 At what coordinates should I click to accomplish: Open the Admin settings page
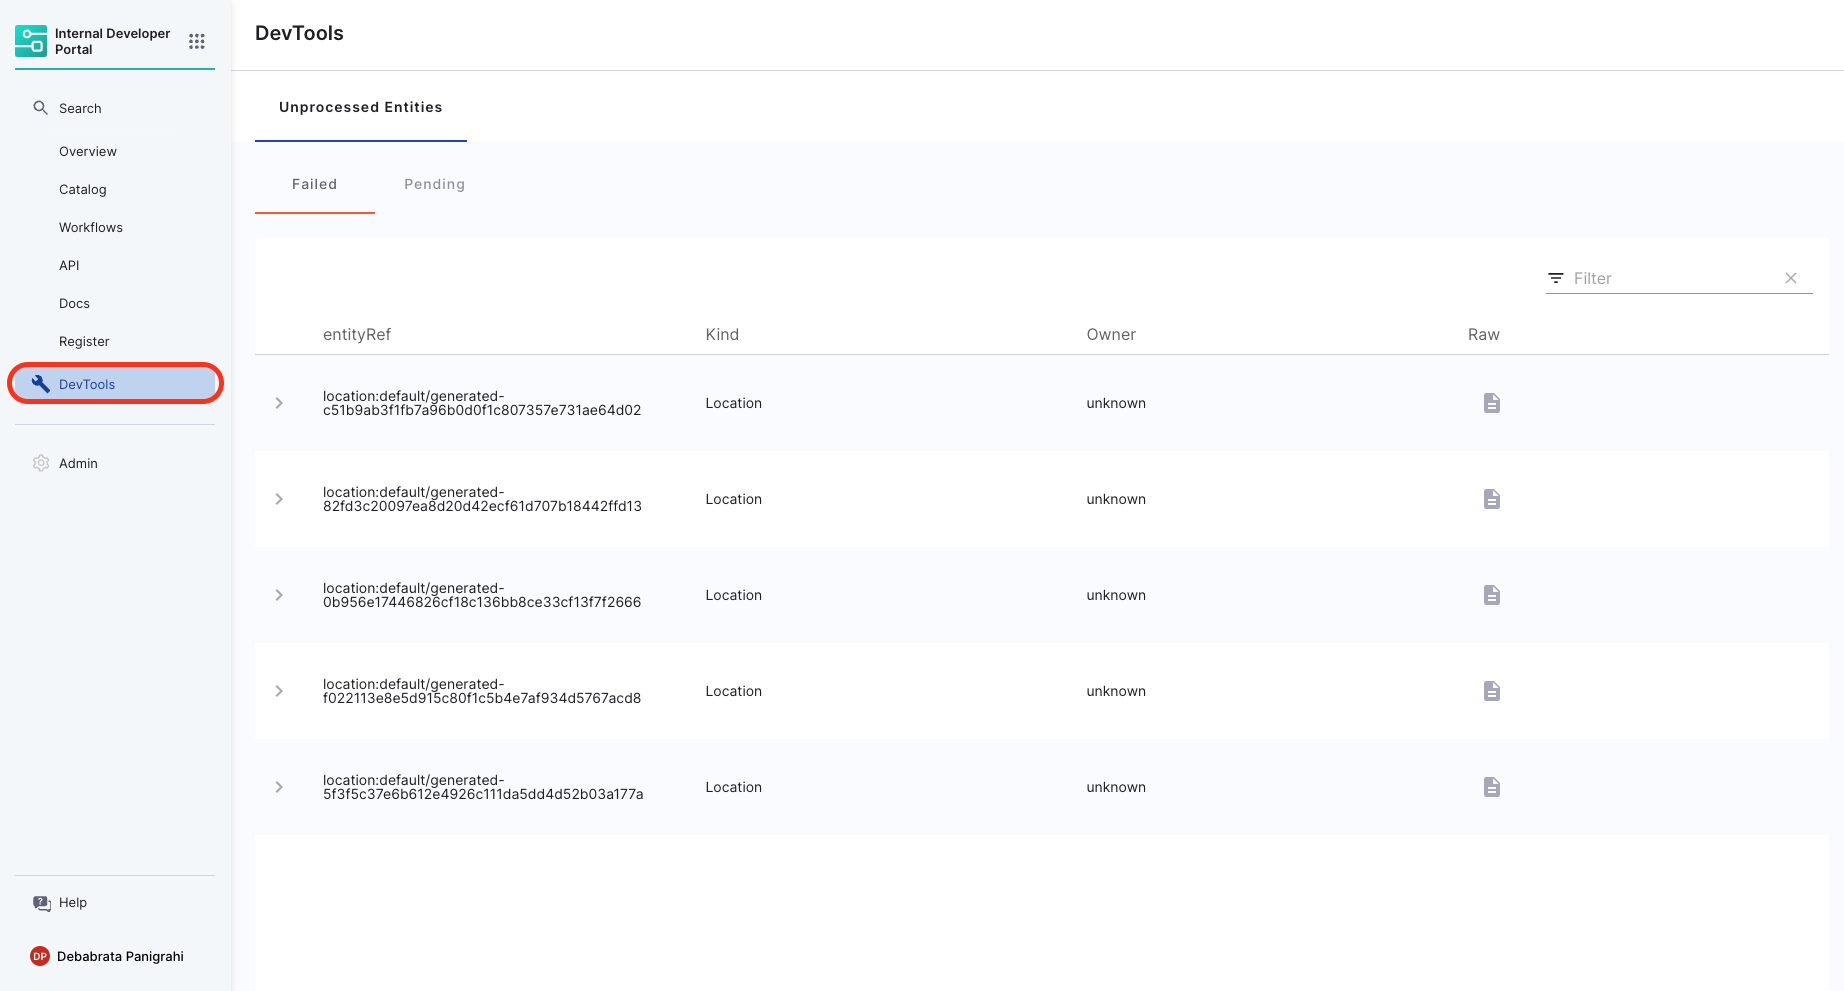[78, 463]
